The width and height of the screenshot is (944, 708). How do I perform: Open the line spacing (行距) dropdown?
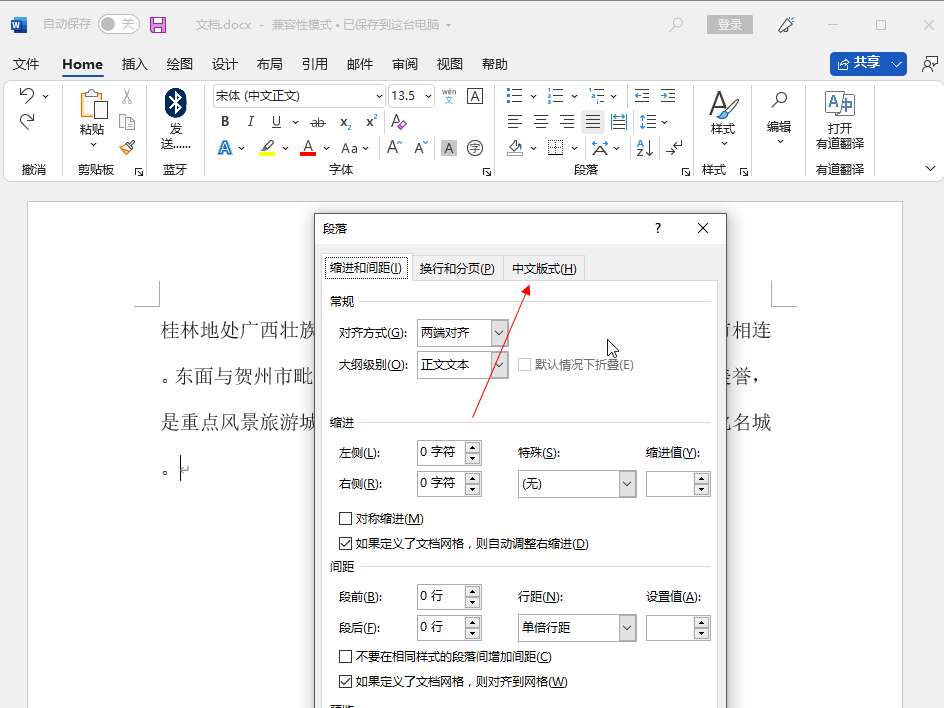click(x=627, y=628)
